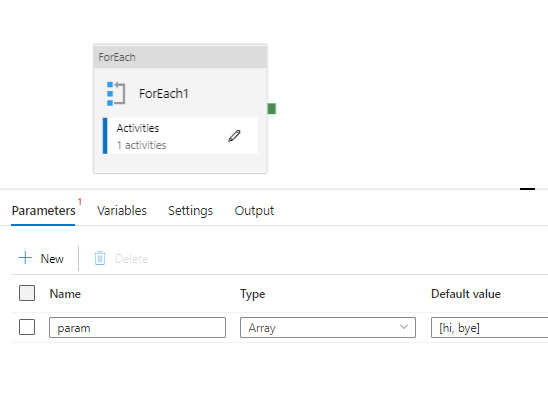Click the Delete button label
548x400 pixels.
tap(131, 259)
